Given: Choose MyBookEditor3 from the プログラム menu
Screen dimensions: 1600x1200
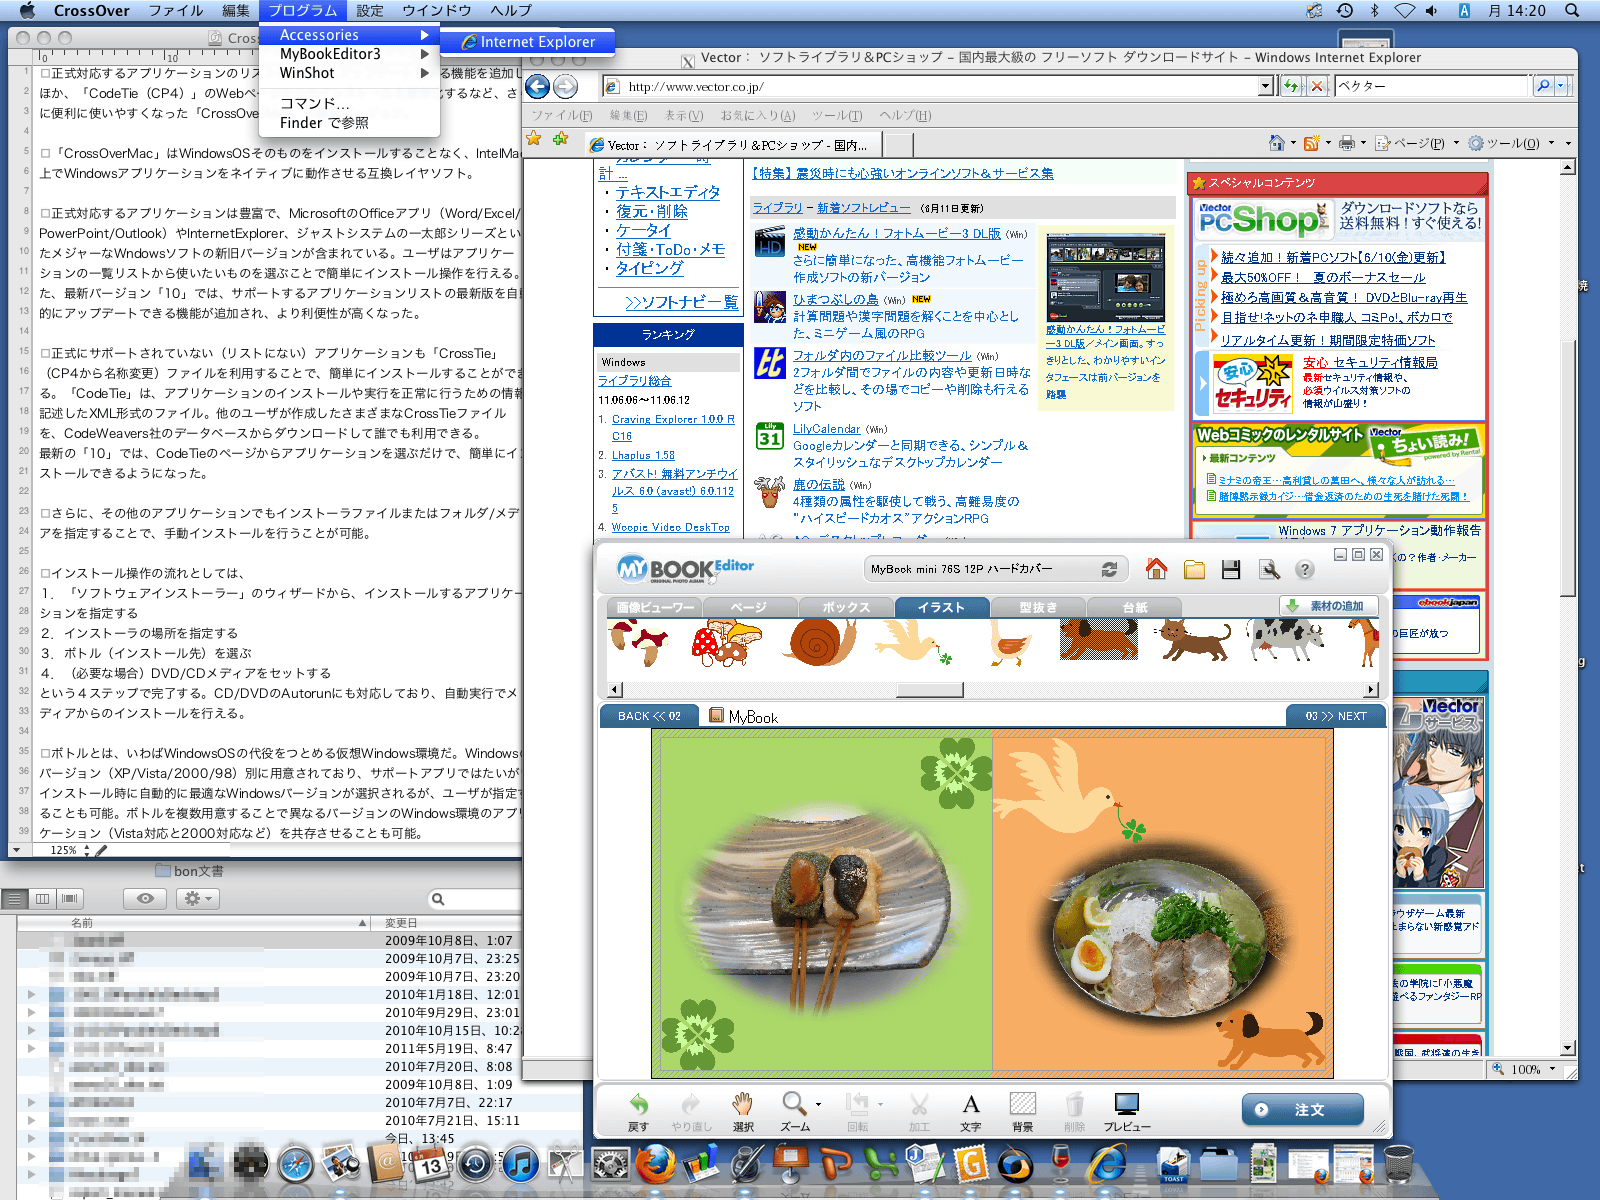Looking at the screenshot, I should coord(349,54).
